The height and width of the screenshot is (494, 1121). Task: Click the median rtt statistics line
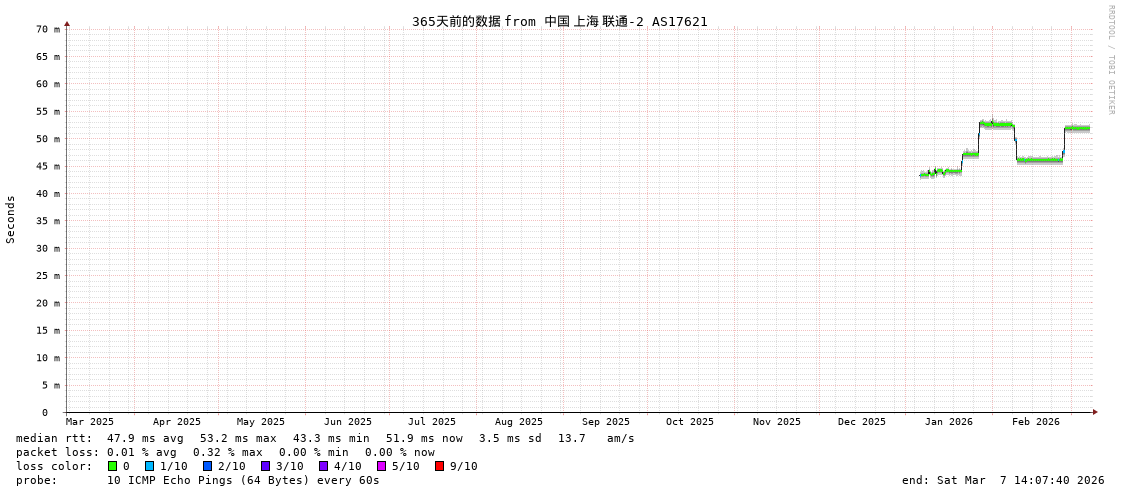pyautogui.click(x=325, y=438)
